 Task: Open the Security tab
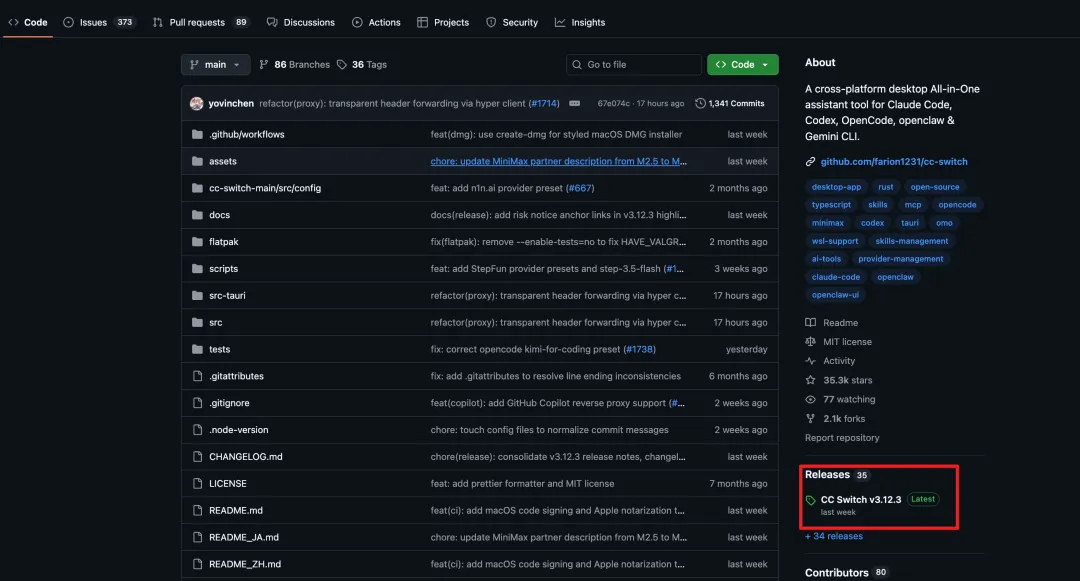coord(512,22)
